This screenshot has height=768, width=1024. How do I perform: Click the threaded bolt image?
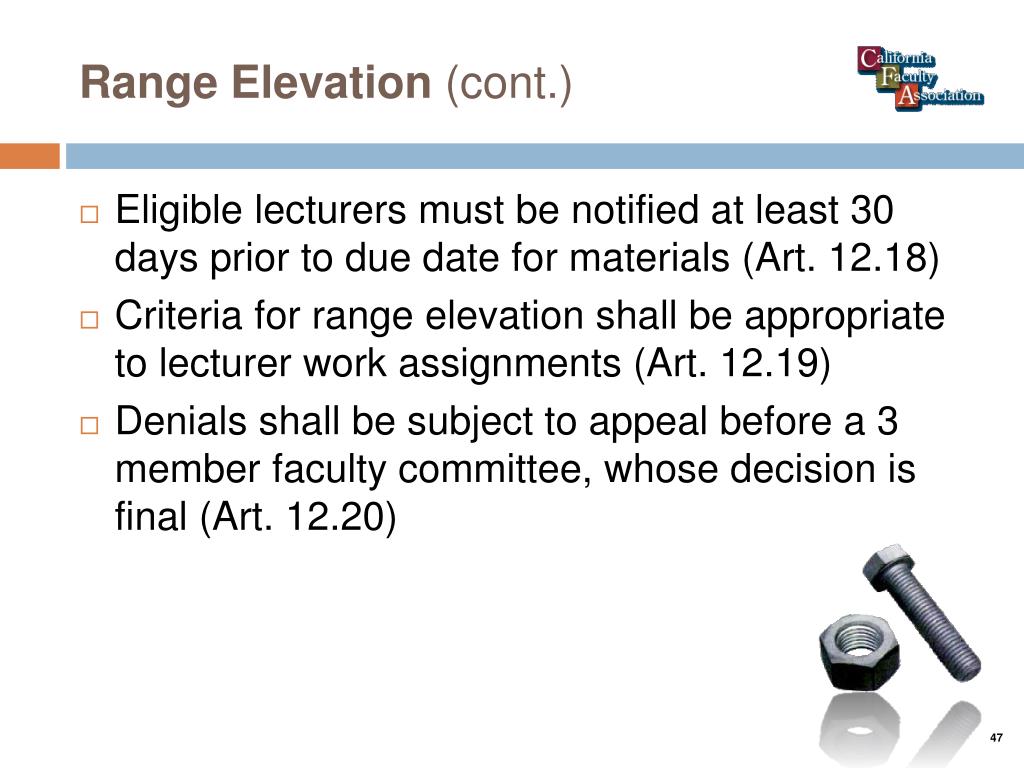(x=921, y=611)
